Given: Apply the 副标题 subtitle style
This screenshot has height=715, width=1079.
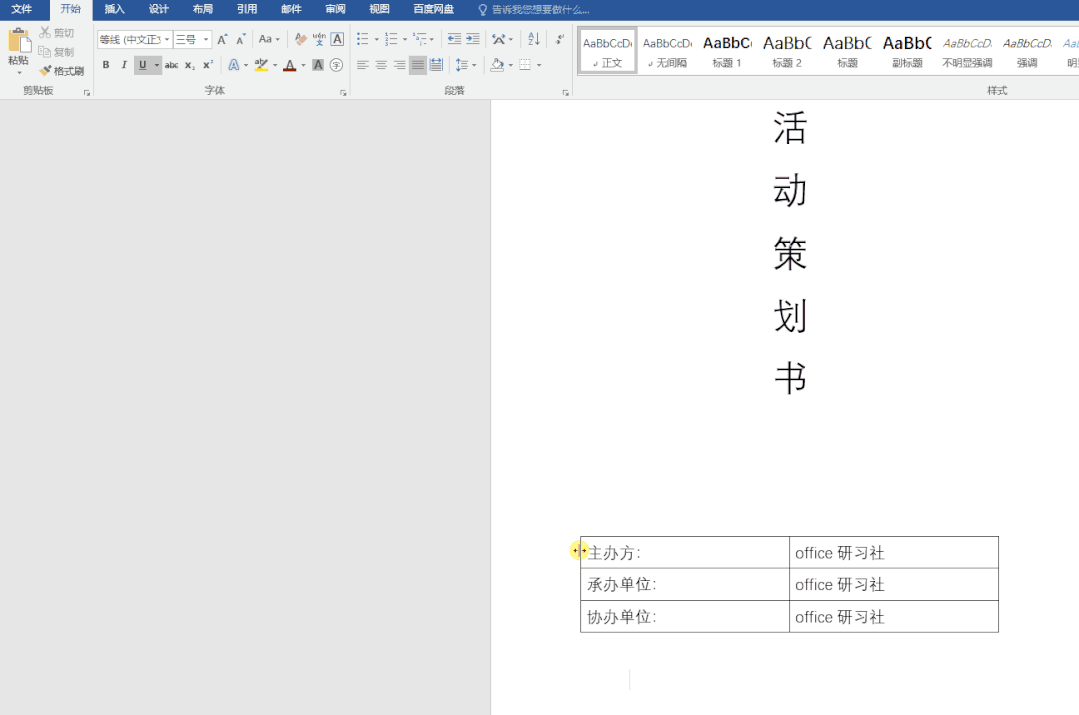Looking at the screenshot, I should tap(907, 51).
